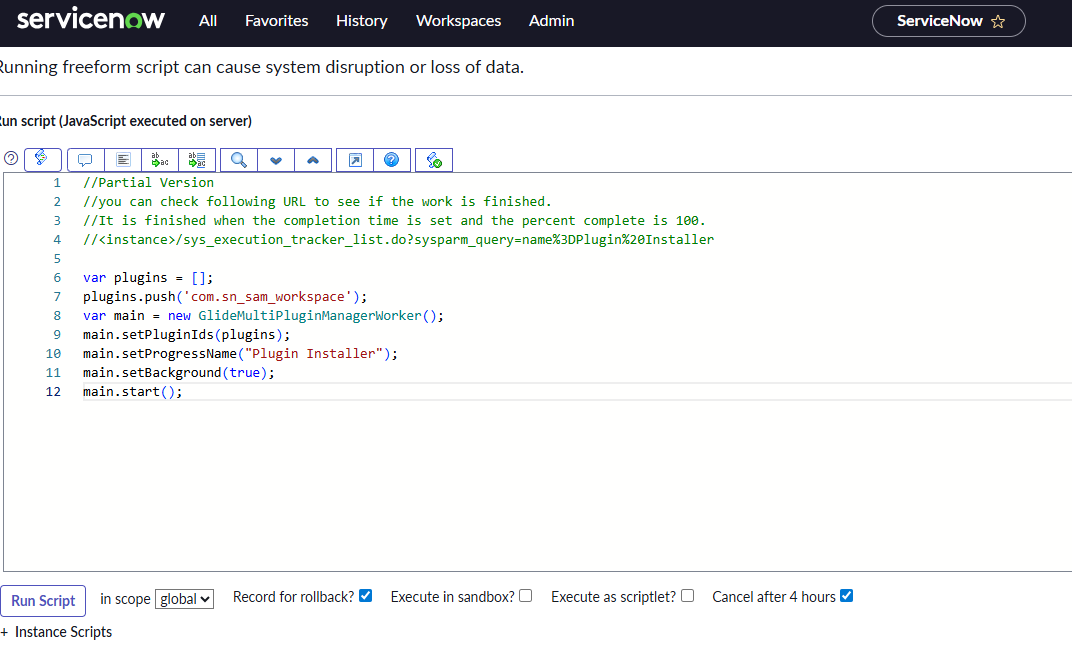The width and height of the screenshot is (1072, 654).
Task: Expand the Instance Scripts section
Action: click(x=57, y=632)
